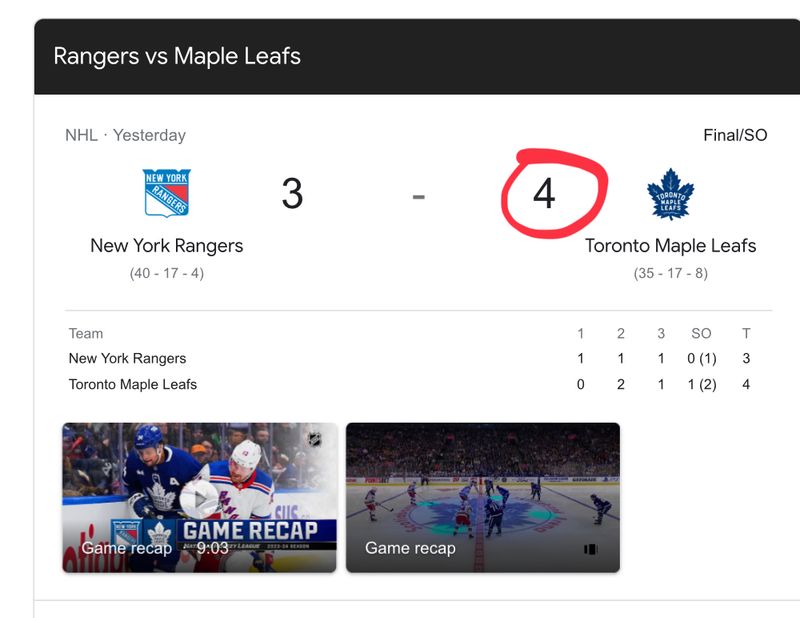Screen dimensions: 800x618
Task: Click the Toronto Maple Leafs logo
Action: (670, 193)
